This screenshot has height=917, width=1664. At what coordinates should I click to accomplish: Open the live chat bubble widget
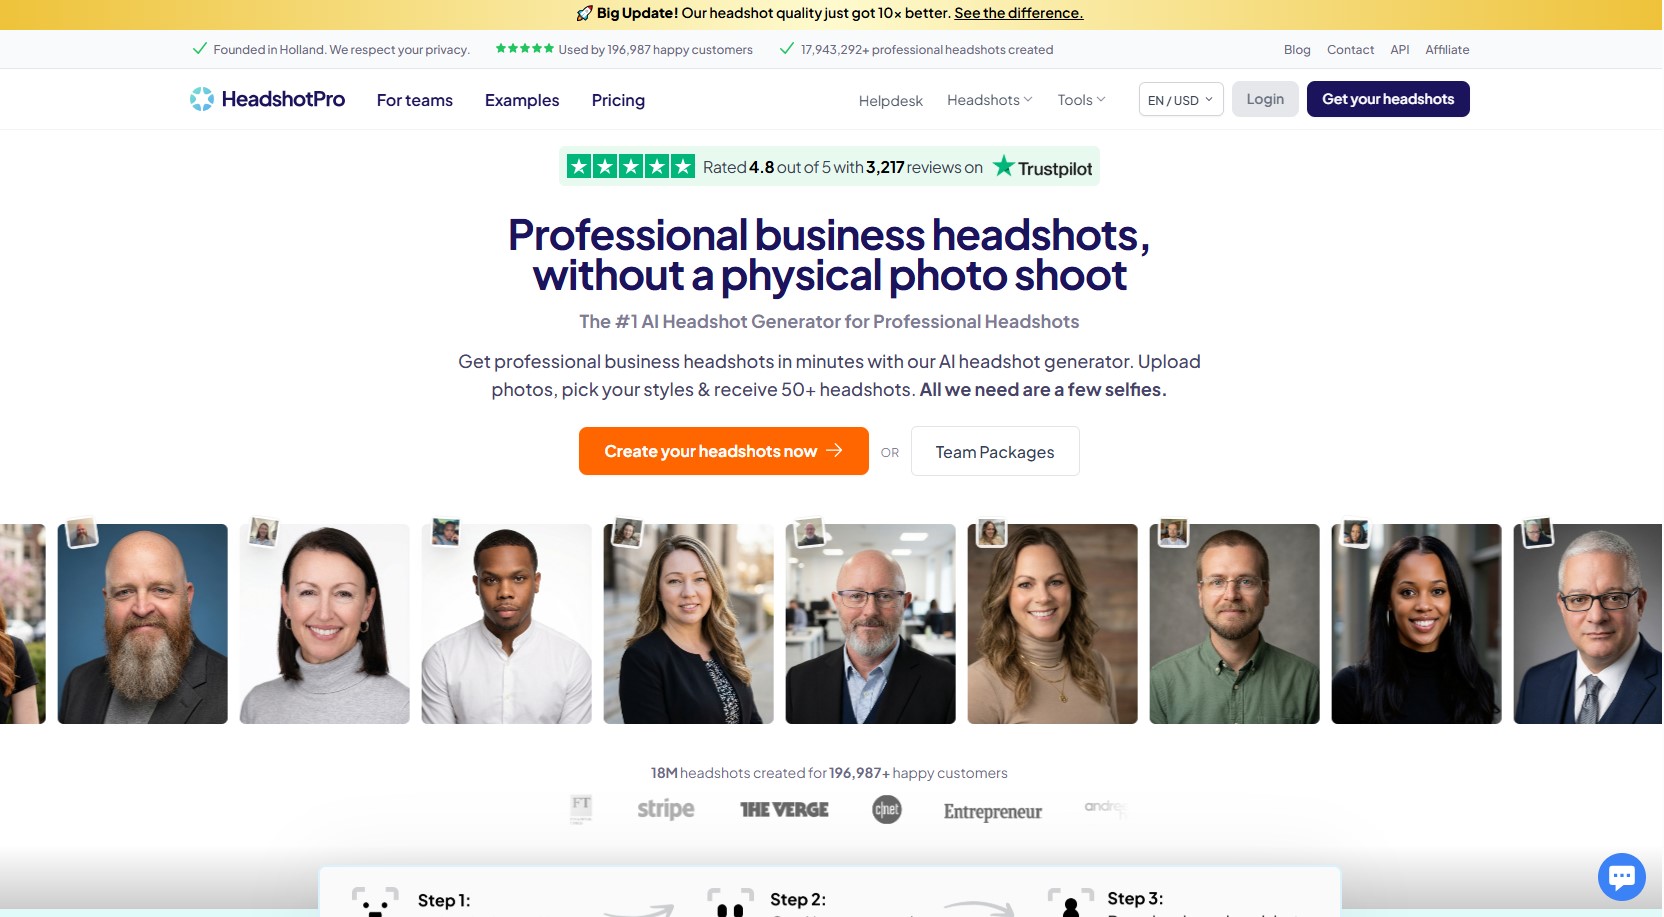[x=1621, y=876]
